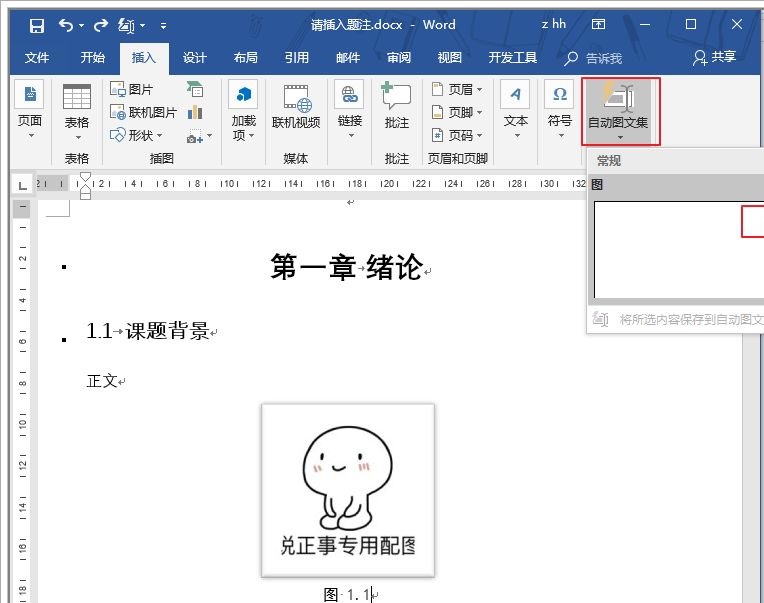Open the 符号 symbol dropdown
Screen dimensions: 764x603
pos(559,108)
